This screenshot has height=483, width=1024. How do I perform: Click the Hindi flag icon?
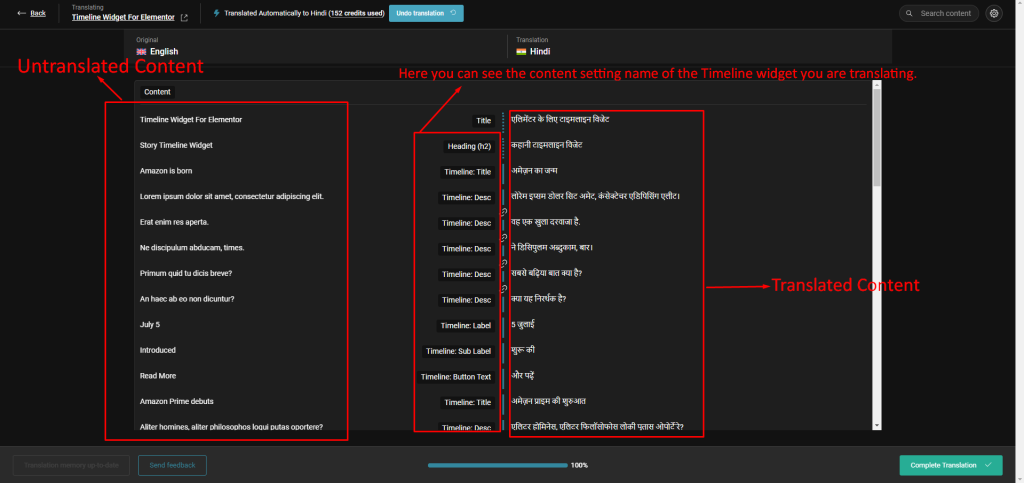click(520, 51)
